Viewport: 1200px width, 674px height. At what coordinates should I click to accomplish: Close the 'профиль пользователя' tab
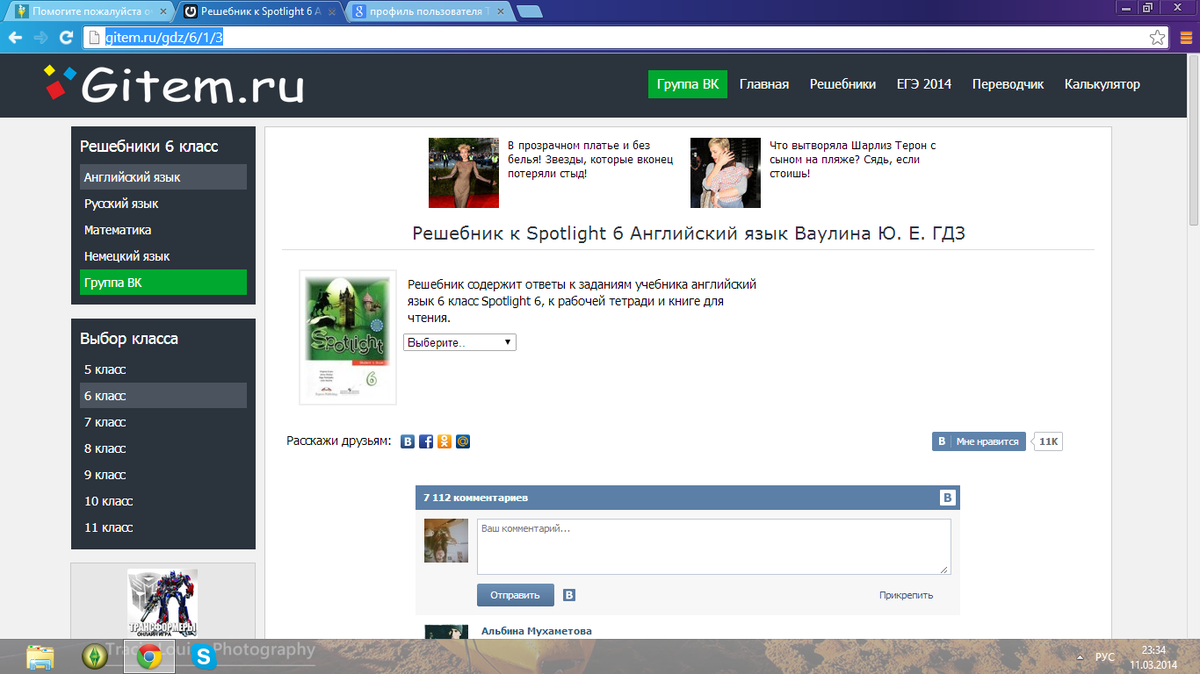pos(503,12)
